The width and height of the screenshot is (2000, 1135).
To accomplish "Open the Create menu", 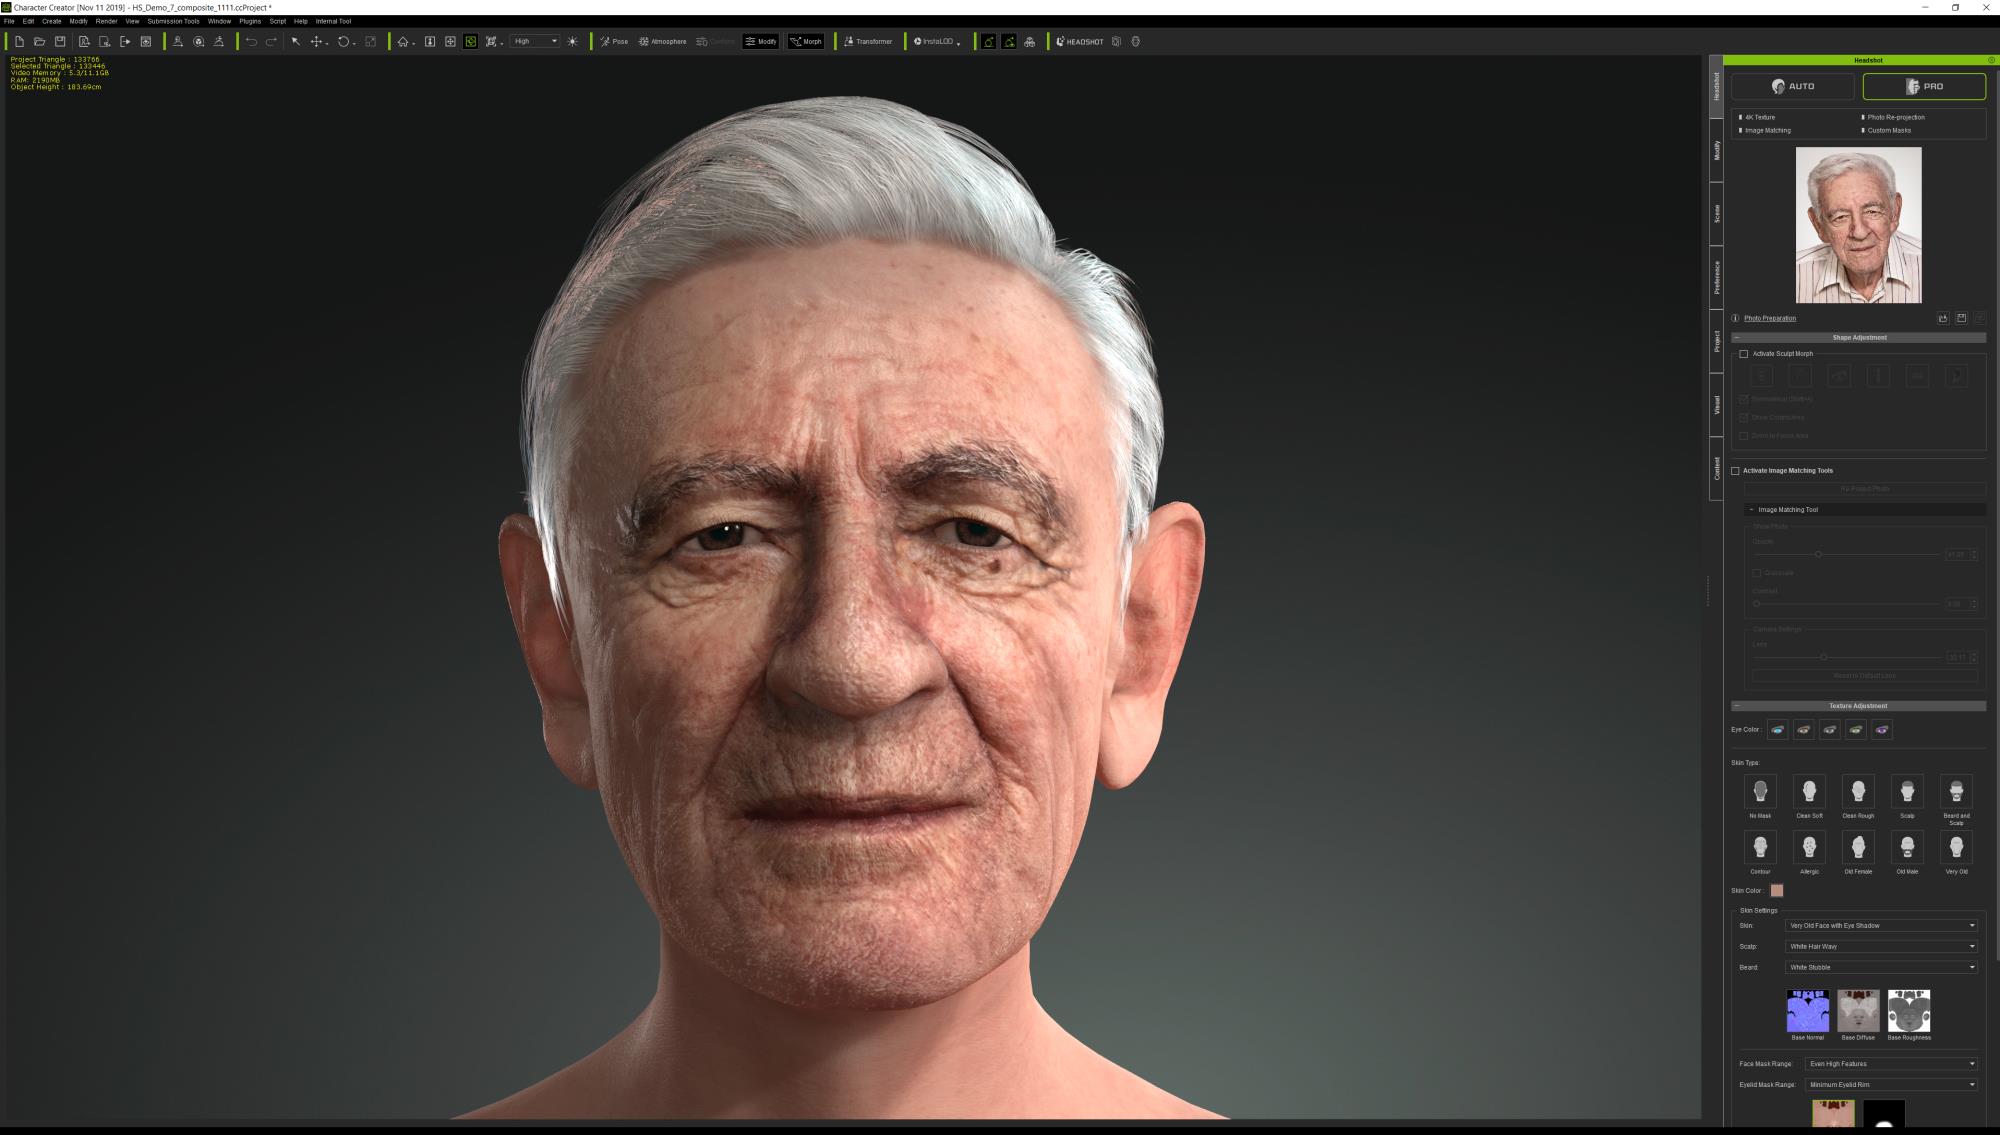I will coord(52,21).
